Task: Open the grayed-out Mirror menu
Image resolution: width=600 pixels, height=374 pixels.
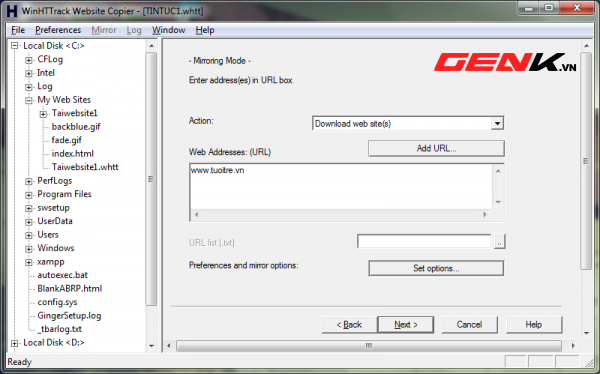Action: [x=104, y=30]
